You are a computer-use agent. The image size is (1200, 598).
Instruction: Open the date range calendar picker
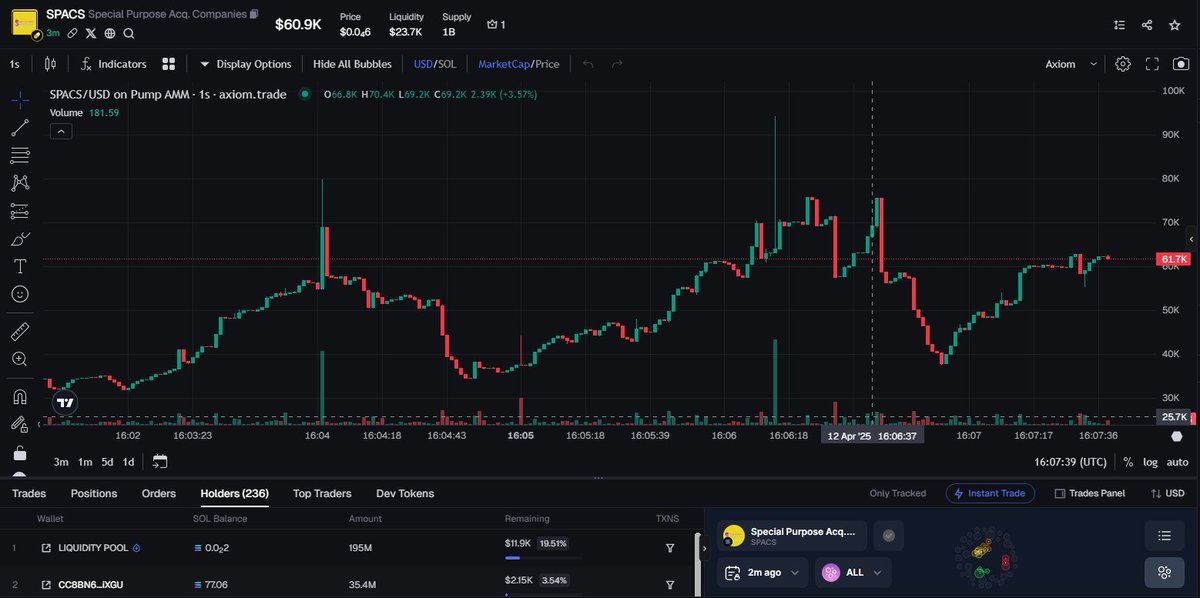(160, 462)
